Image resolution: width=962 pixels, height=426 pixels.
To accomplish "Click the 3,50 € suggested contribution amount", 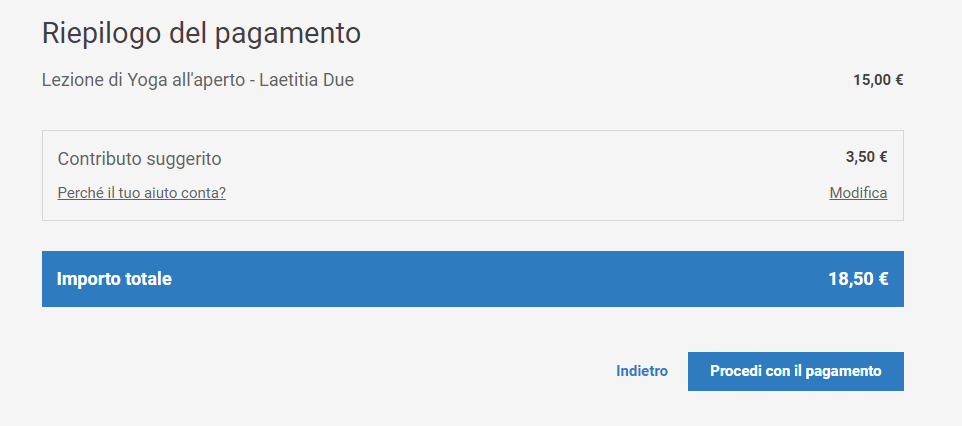I will pos(866,156).
